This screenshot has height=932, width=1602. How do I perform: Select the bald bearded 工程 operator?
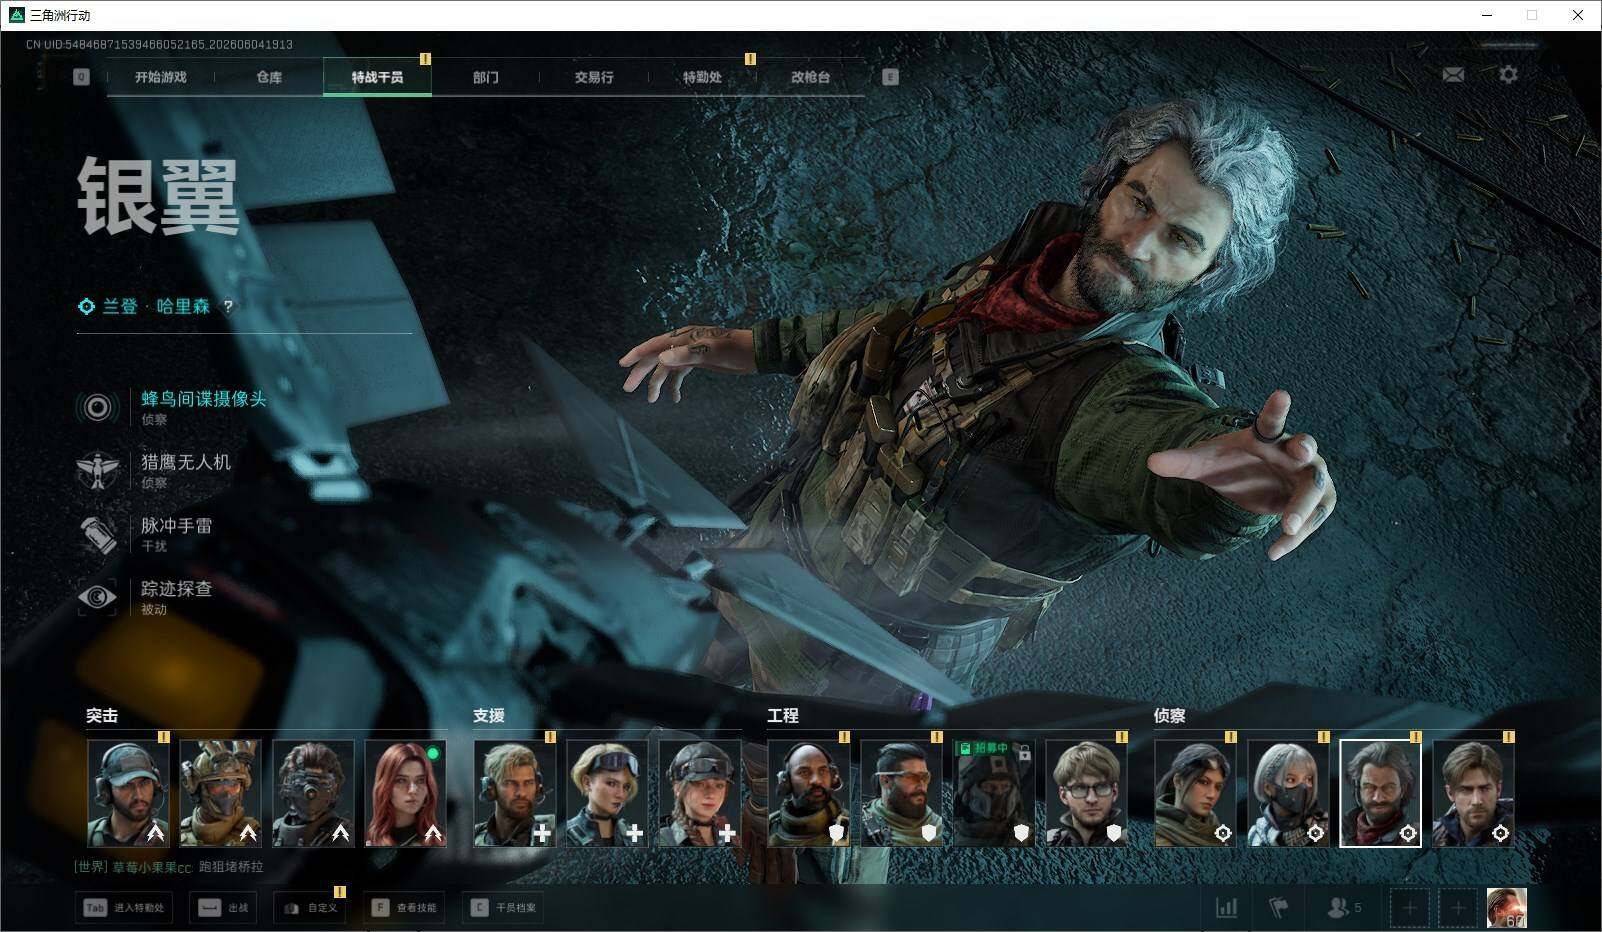(x=809, y=793)
